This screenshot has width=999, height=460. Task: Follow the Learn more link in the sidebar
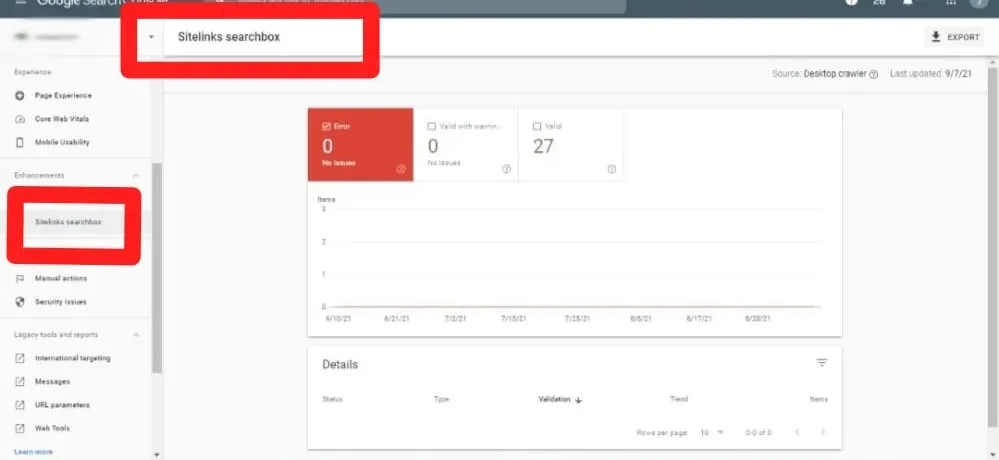[x=33, y=452]
